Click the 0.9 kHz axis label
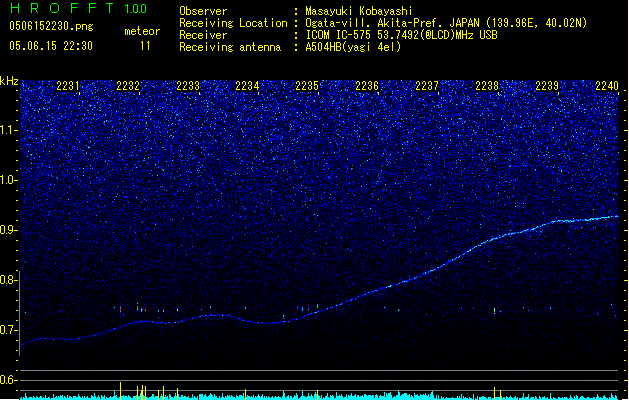This screenshot has height=400, width=629. point(8,230)
